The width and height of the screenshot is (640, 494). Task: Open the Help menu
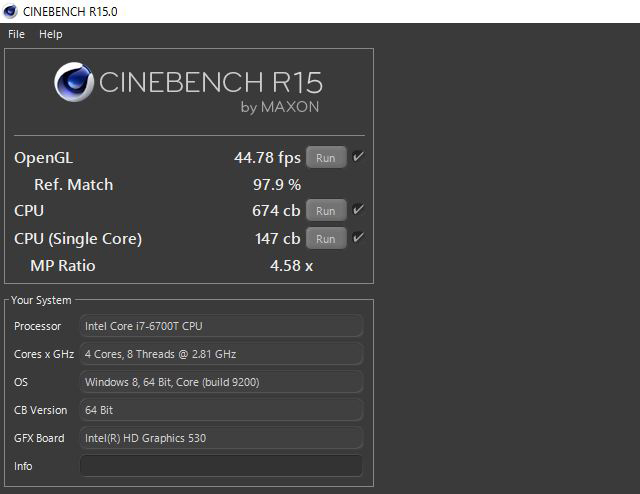(50, 34)
